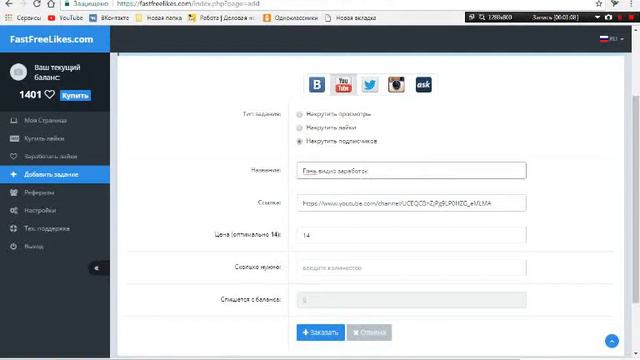Select the Instagram service icon

click(x=396, y=84)
